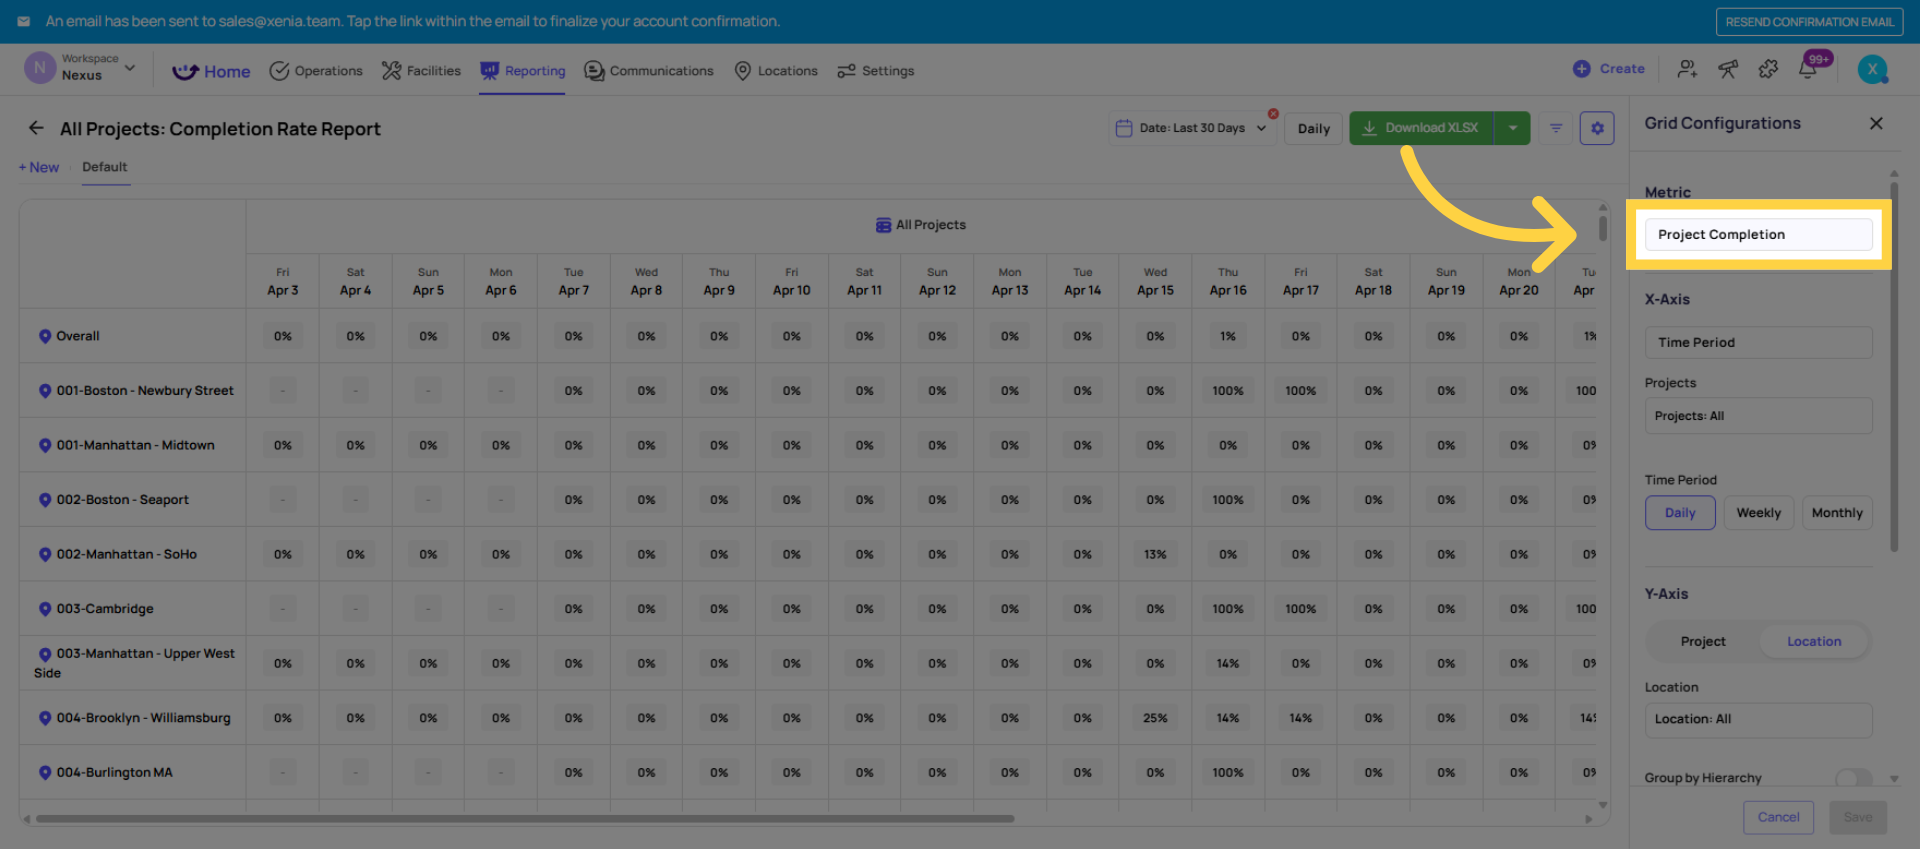1920x849 pixels.
Task: Open the Date: Last 30 Days dropdown
Action: pos(1192,128)
